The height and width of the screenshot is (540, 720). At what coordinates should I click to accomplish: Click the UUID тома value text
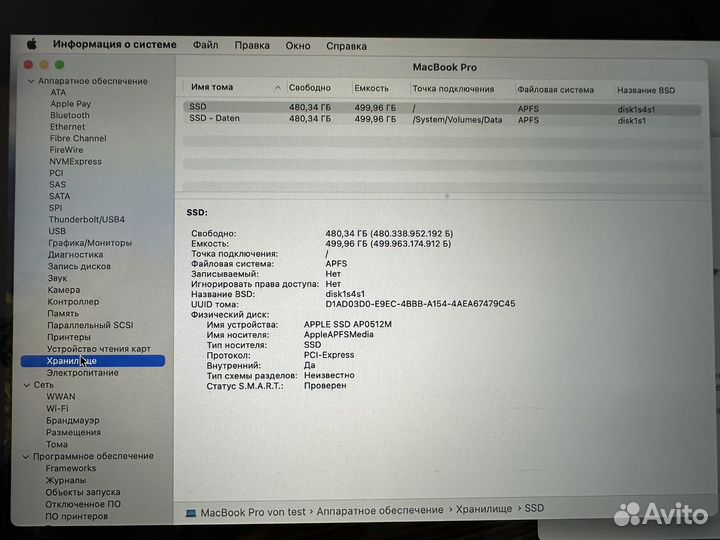tap(420, 304)
